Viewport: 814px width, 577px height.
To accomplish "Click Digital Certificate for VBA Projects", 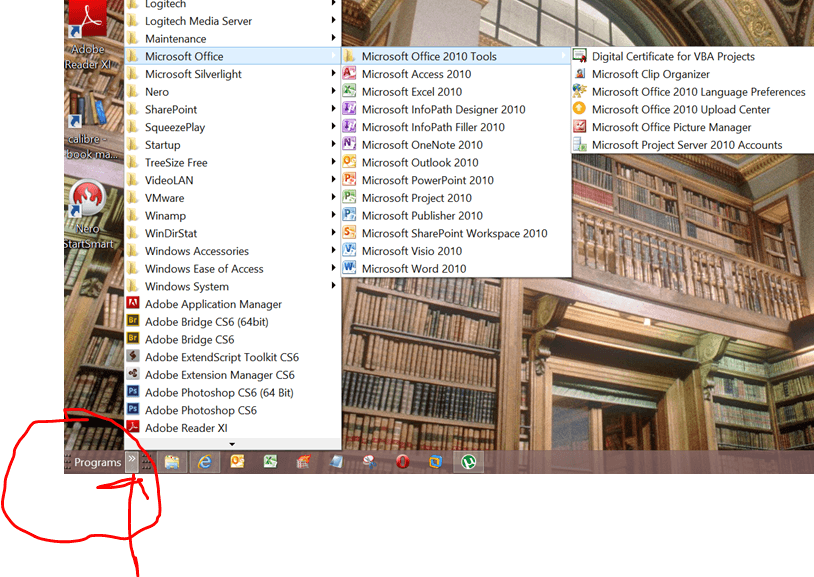I will (672, 57).
